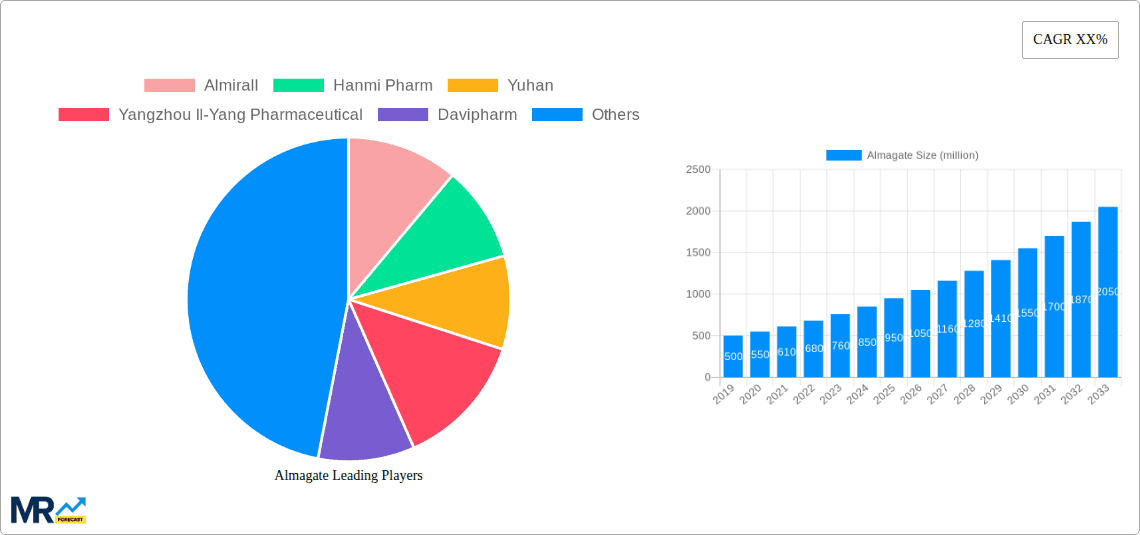The image size is (1140, 535).
Task: Click the 2021 bar showing 610
Action: pos(787,352)
